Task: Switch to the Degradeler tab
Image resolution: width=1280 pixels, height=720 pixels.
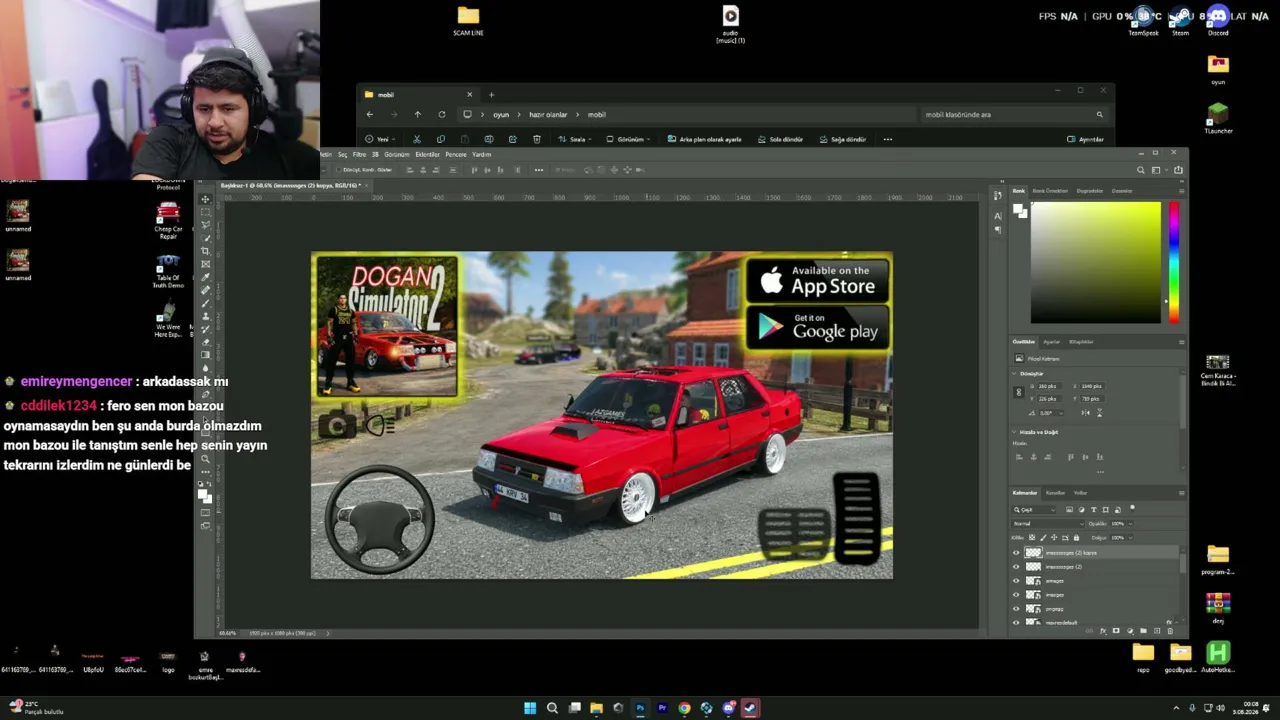Action: 1090,191
